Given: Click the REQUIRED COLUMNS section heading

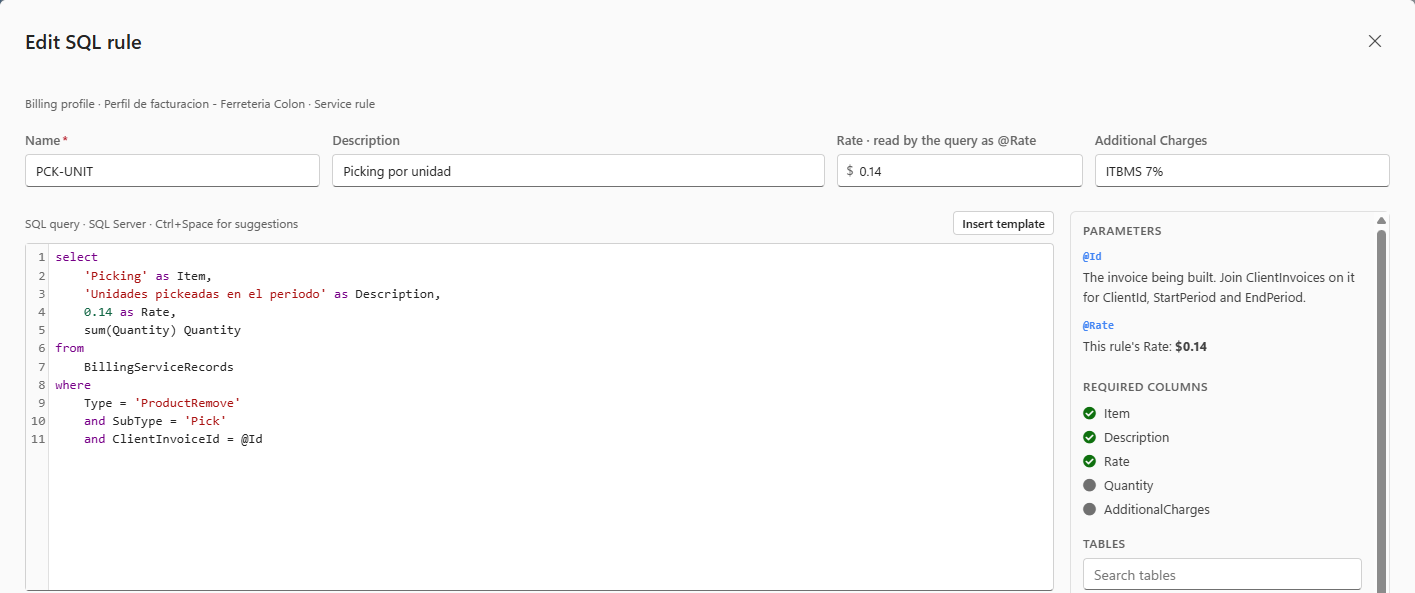Looking at the screenshot, I should [x=1145, y=387].
